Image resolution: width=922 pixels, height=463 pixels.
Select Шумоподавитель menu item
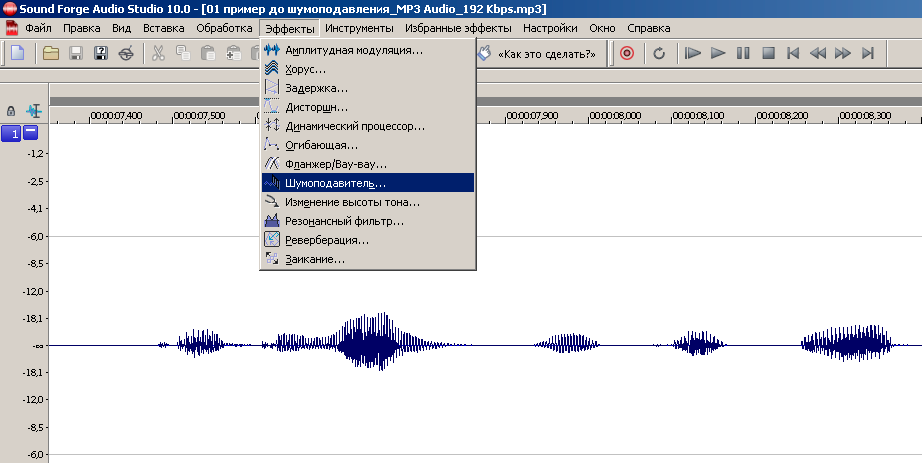pyautogui.click(x=368, y=182)
